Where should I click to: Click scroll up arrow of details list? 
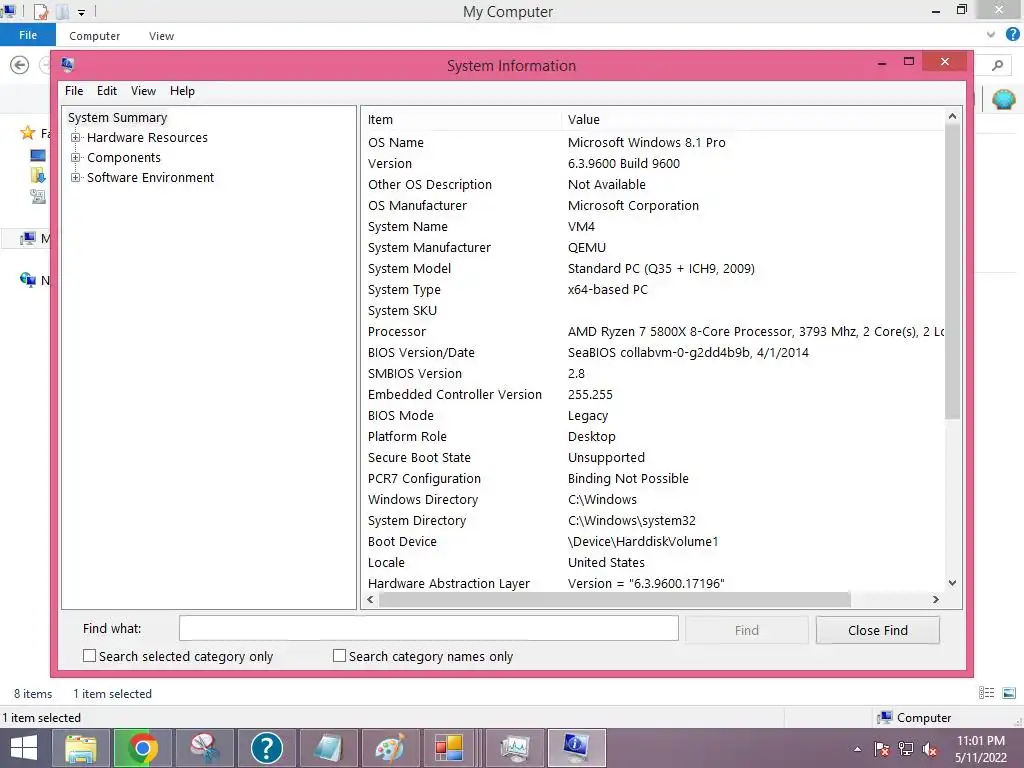952,116
